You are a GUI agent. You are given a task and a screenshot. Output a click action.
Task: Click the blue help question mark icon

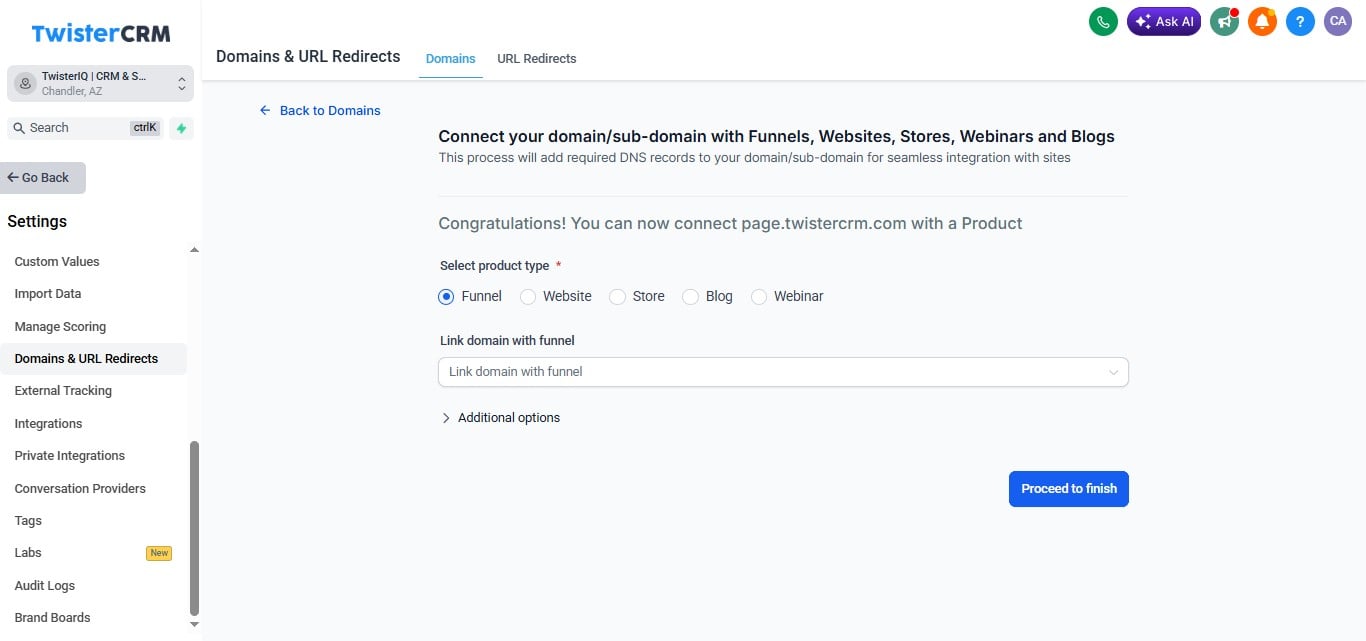[x=1300, y=22]
